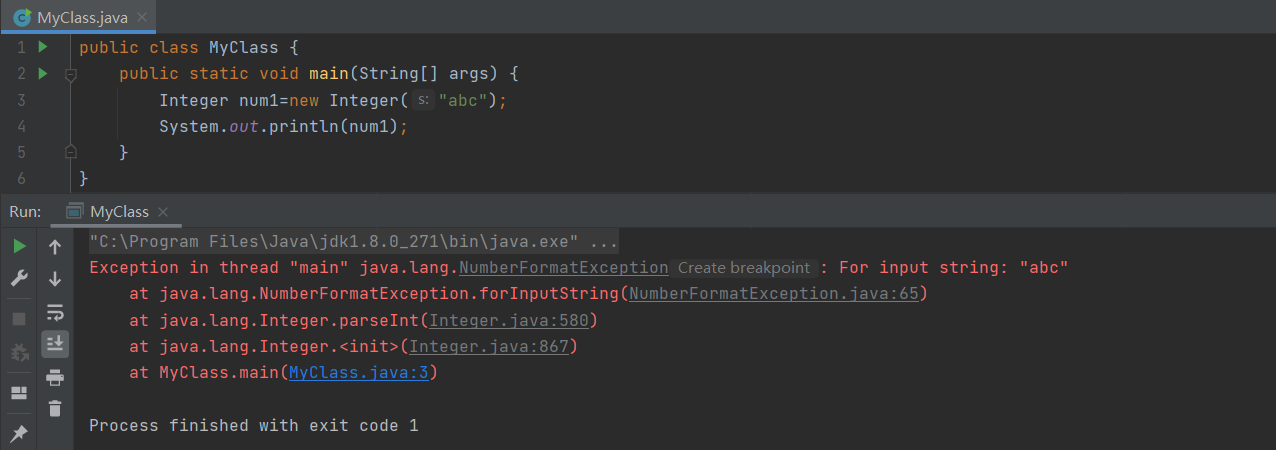1276x450 pixels.
Task: Clear all console output with trash icon
Action: (55, 408)
